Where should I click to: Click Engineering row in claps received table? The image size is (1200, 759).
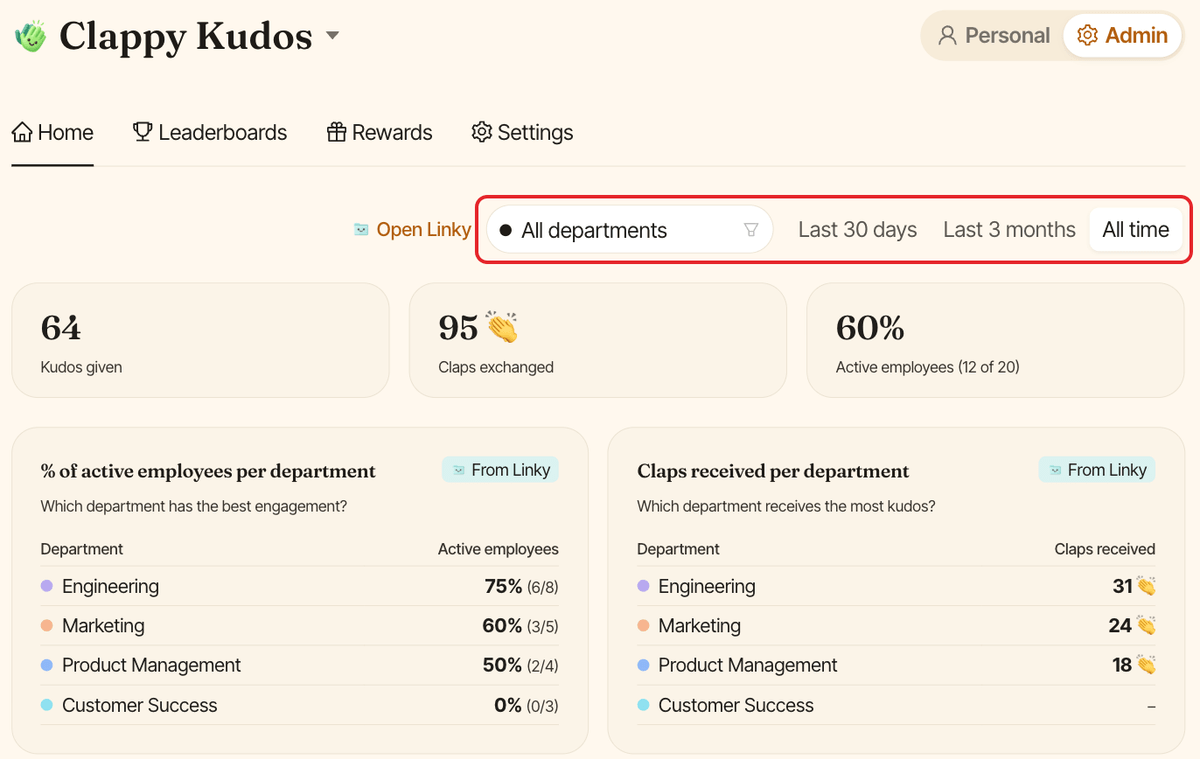pyautogui.click(x=896, y=587)
